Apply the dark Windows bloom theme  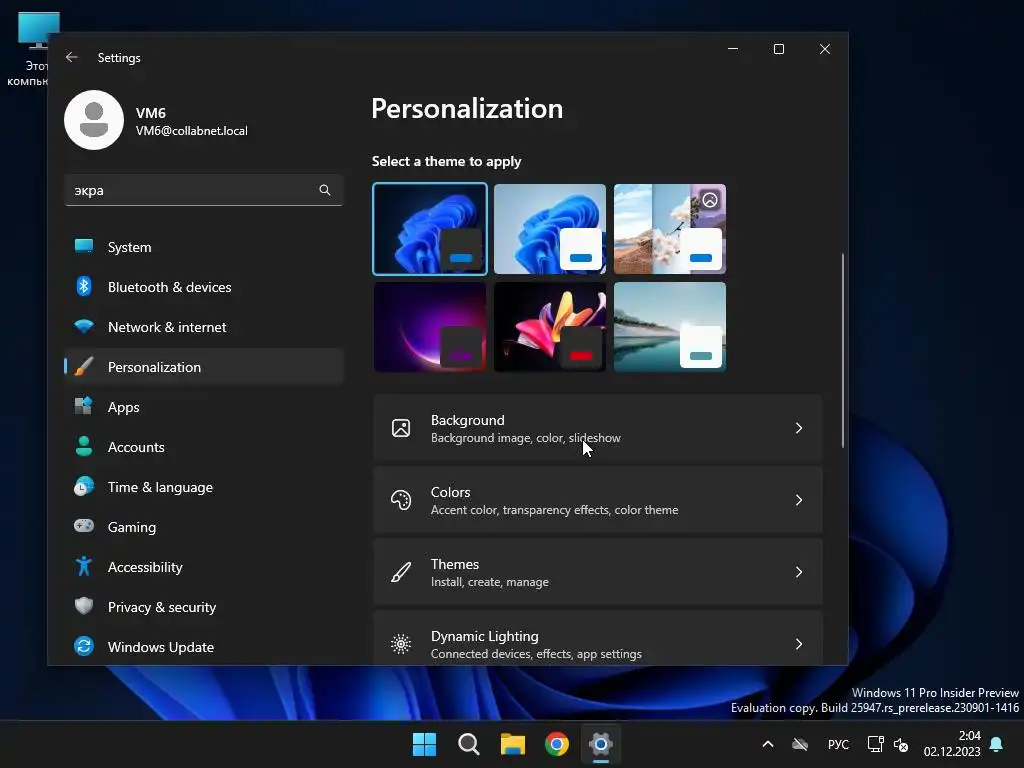pyautogui.click(x=430, y=229)
